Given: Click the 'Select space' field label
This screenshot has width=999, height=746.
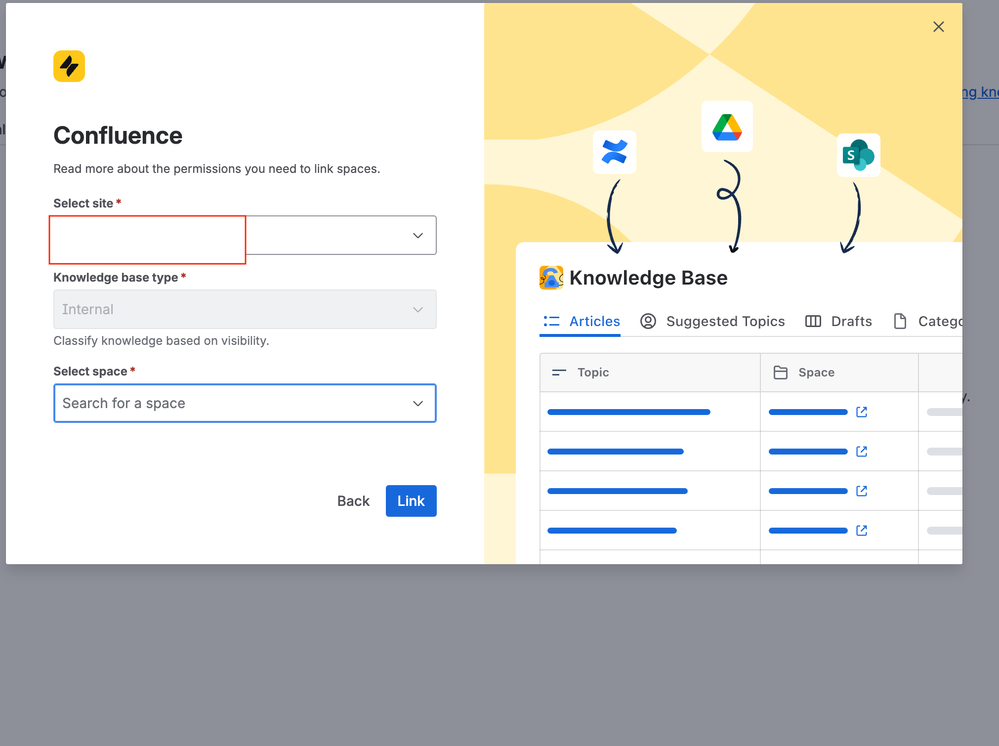Looking at the screenshot, I should click(90, 371).
